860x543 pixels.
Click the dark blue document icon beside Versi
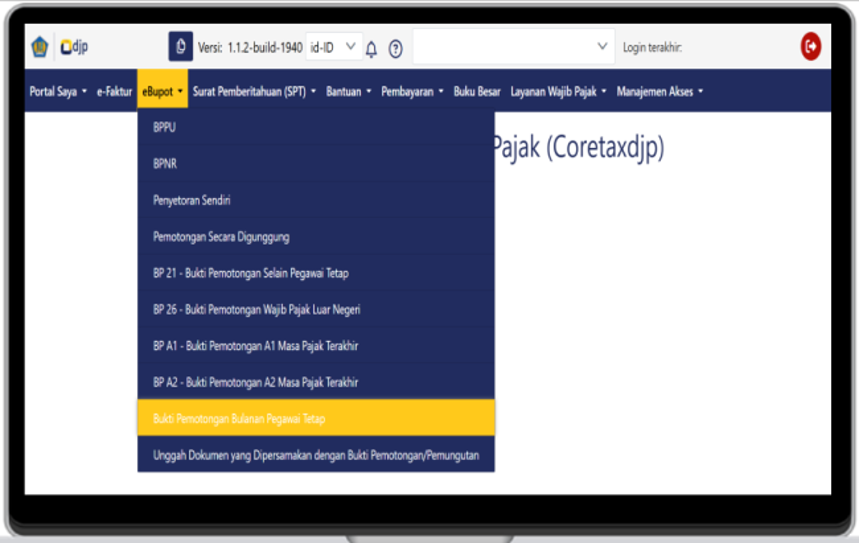tap(180, 47)
